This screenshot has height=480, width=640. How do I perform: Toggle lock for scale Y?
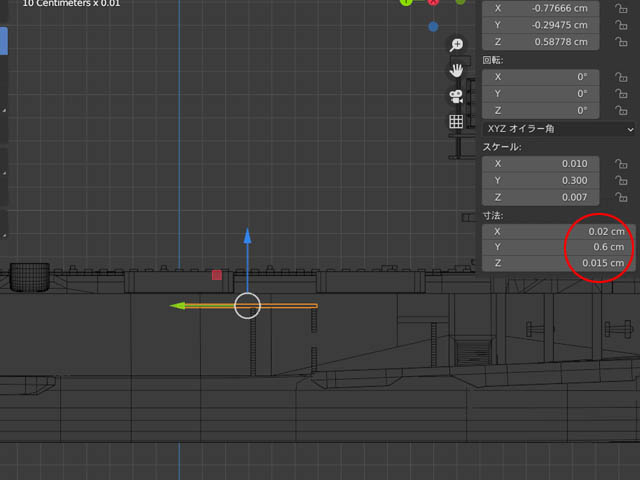tap(621, 180)
